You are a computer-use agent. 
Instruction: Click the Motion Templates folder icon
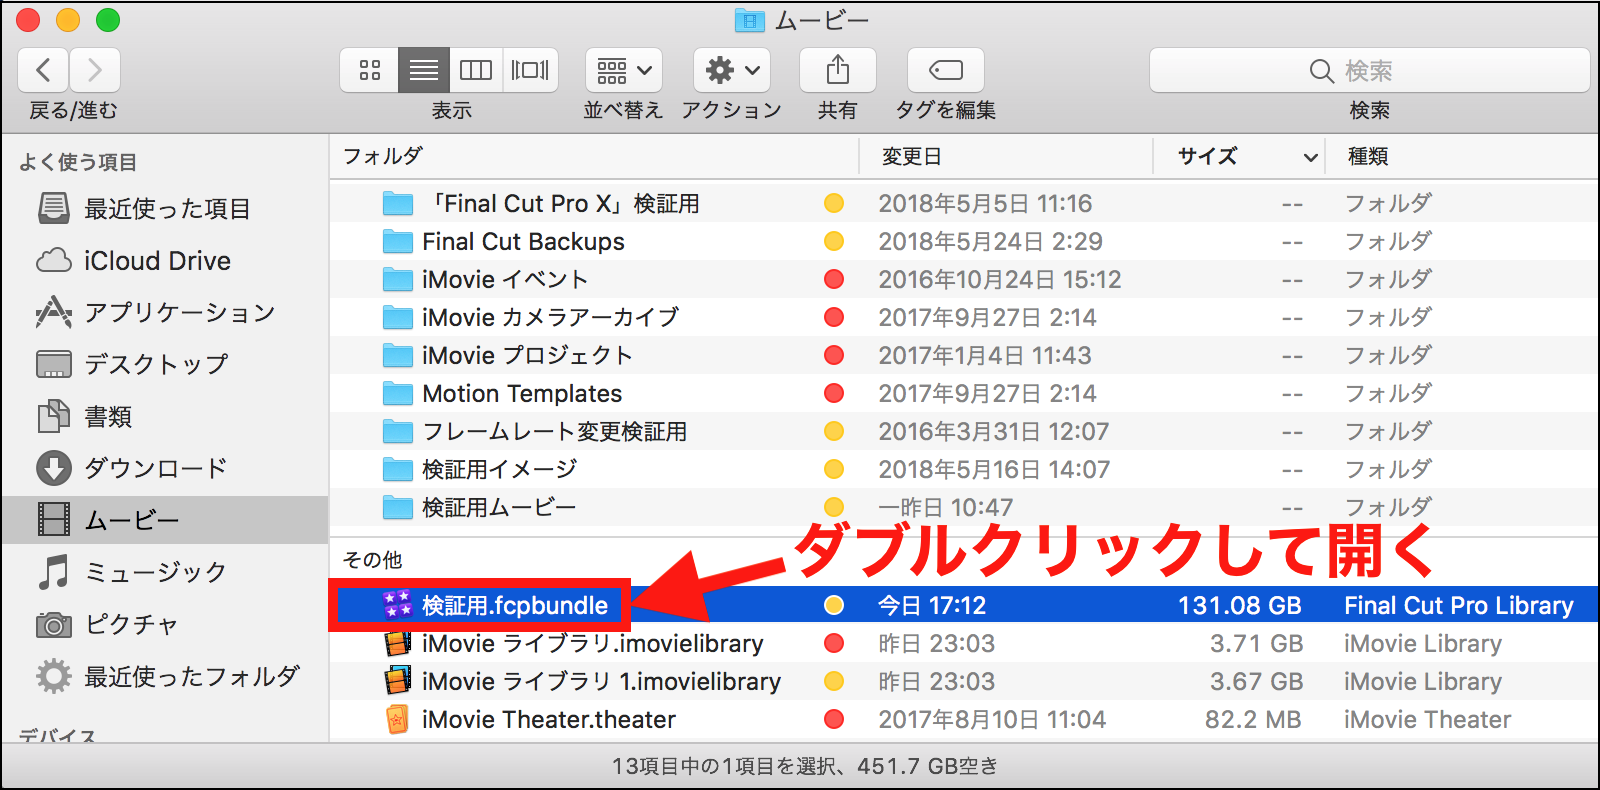click(x=398, y=393)
